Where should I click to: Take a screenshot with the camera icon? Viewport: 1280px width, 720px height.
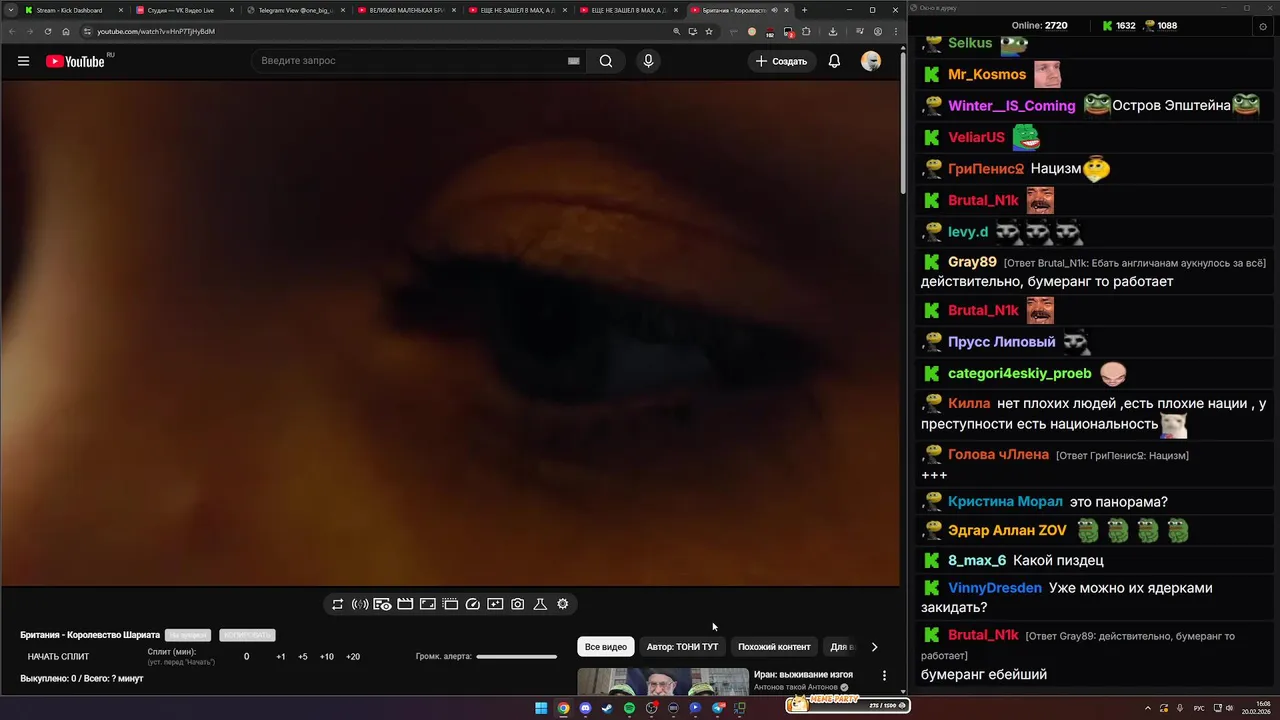tap(518, 604)
